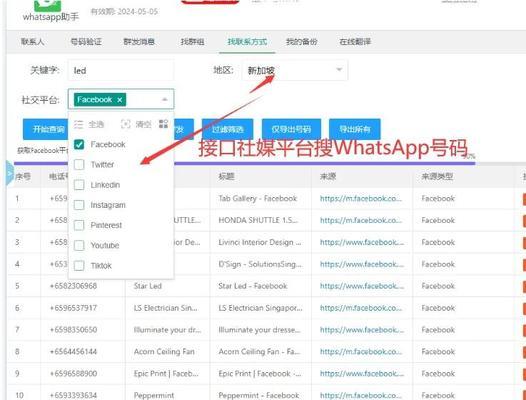Click the invert-selection grid icon in dropdown
526x400 pixels.
(x=163, y=124)
